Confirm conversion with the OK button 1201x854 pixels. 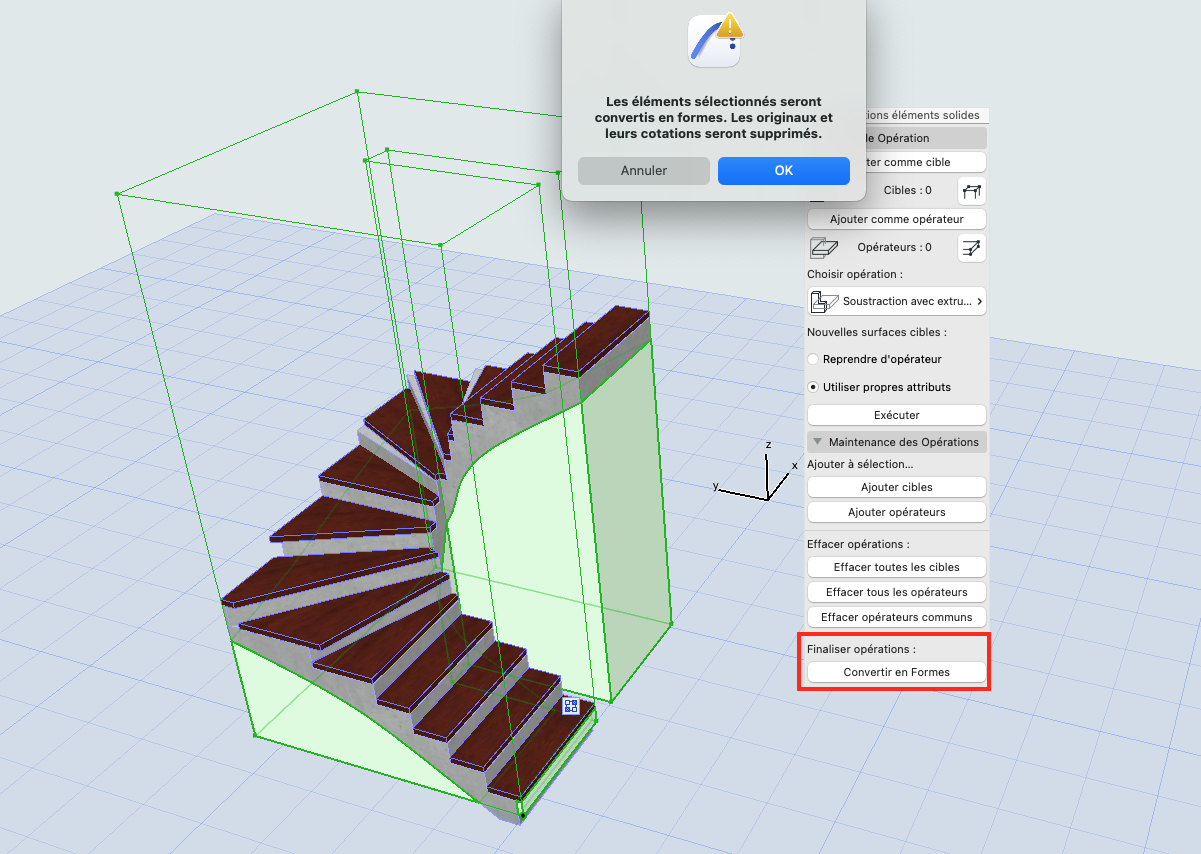pyautogui.click(x=784, y=171)
